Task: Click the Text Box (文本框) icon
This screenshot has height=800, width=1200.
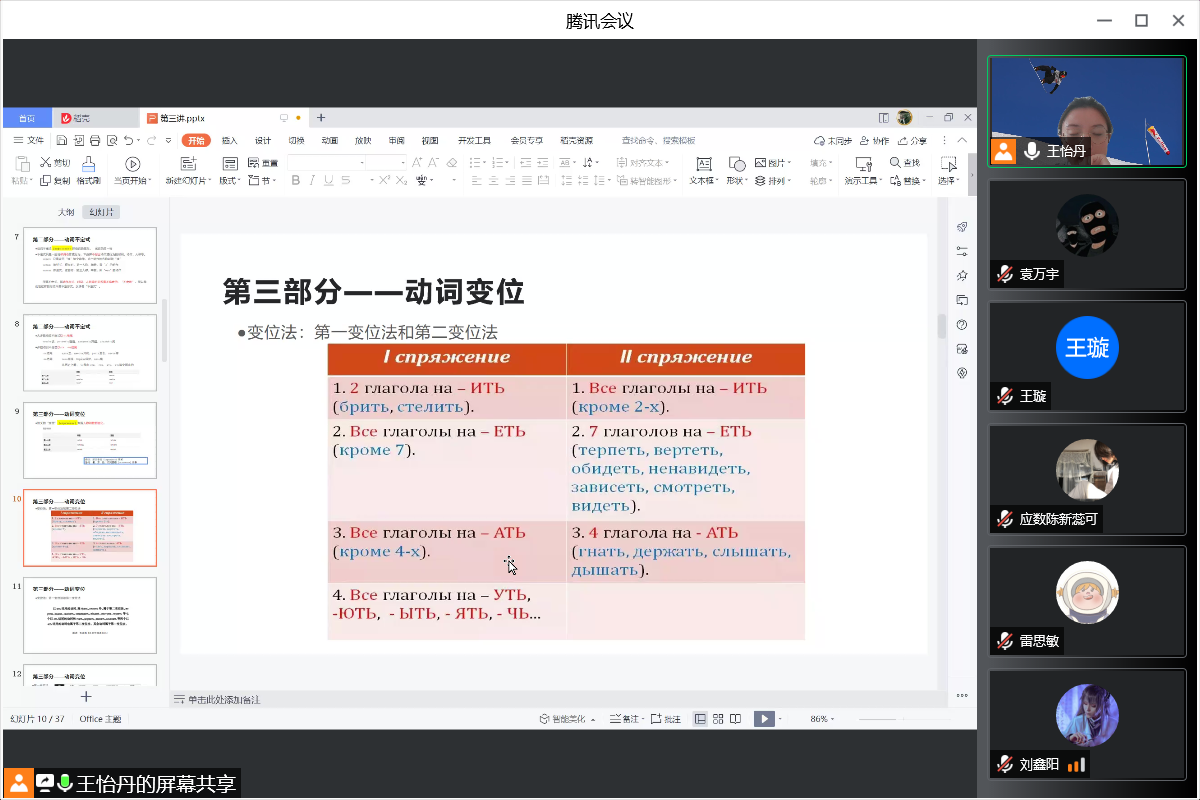Action: [702, 164]
